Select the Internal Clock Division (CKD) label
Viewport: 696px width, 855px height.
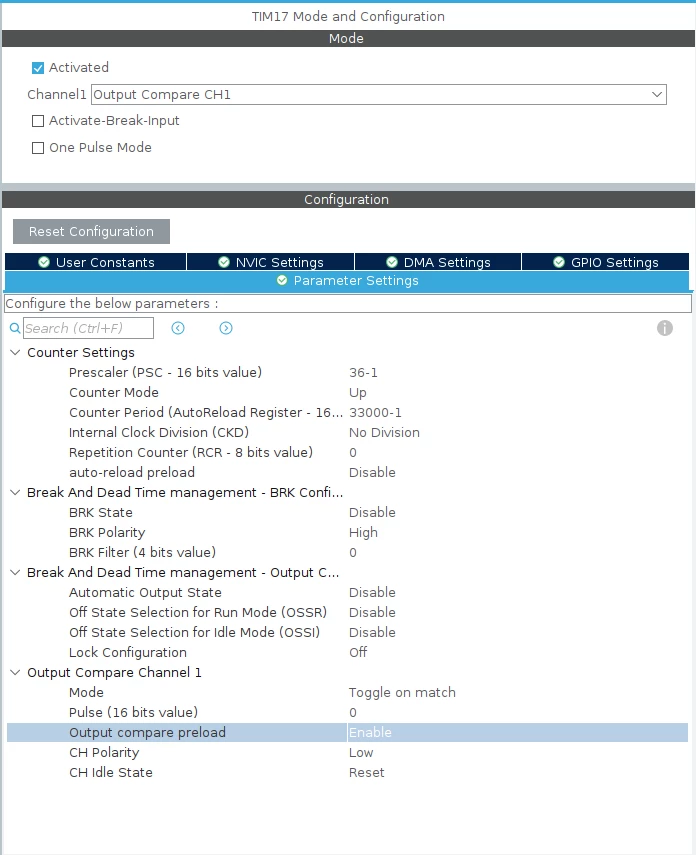(159, 432)
